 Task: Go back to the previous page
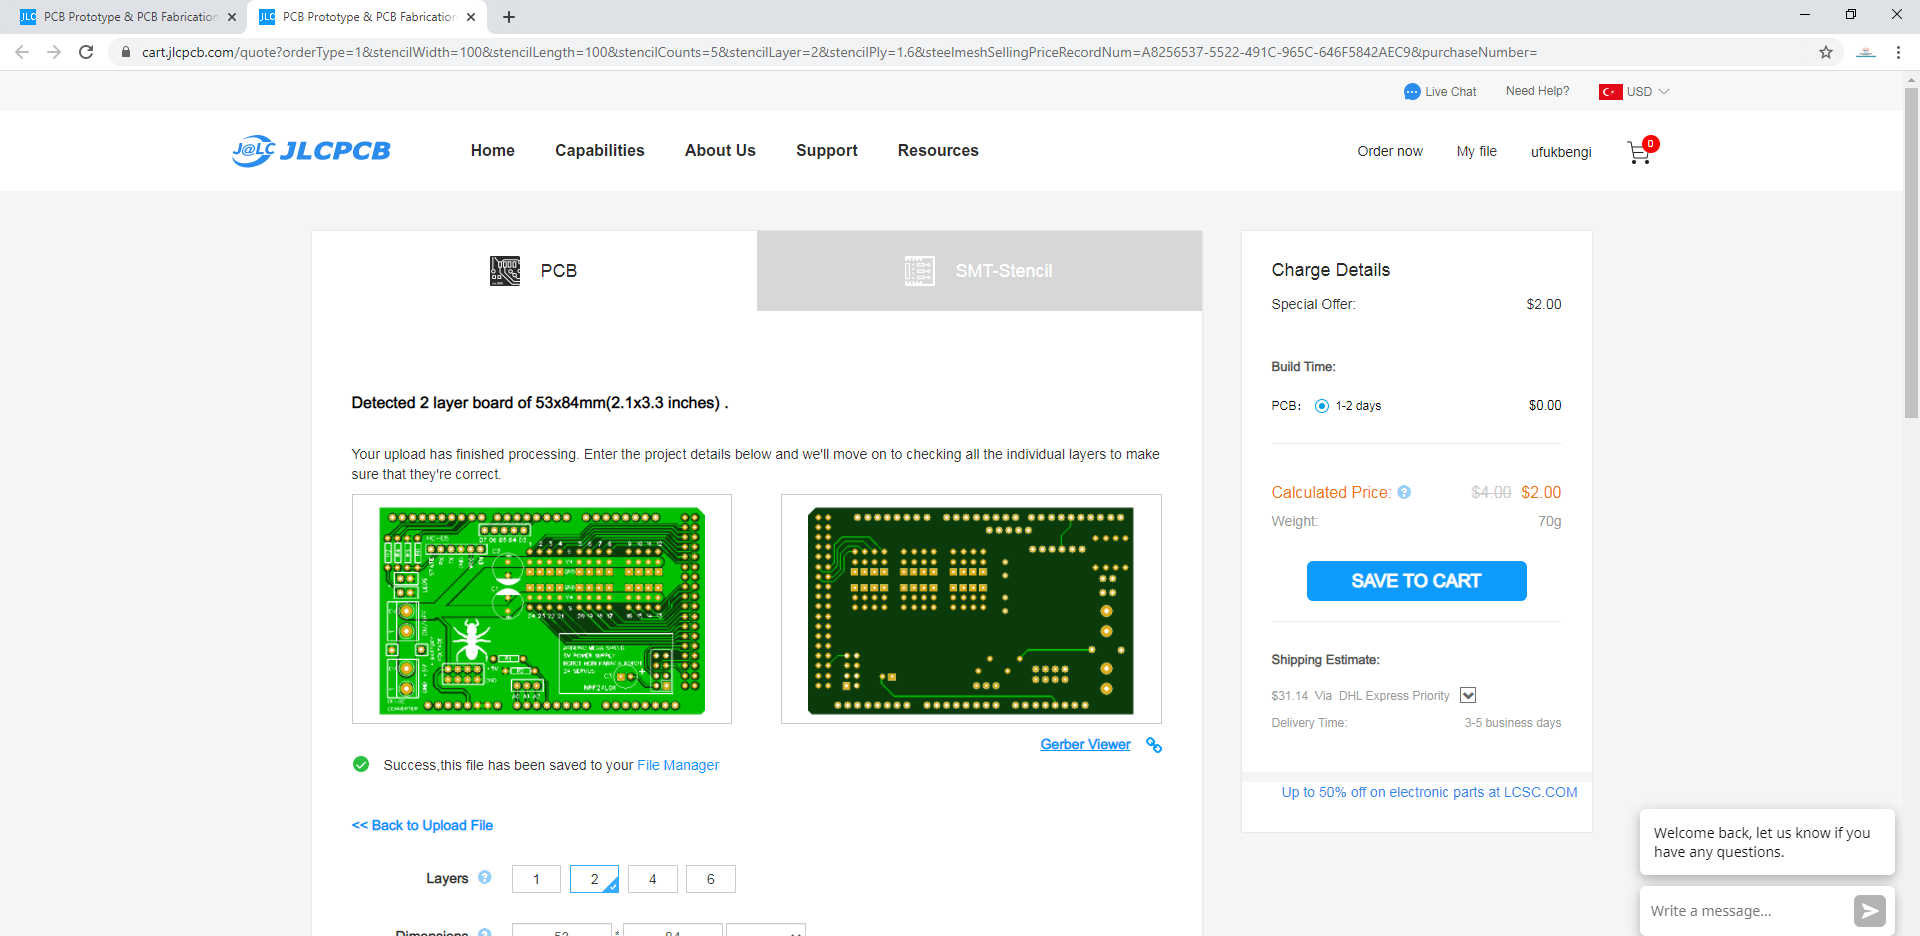(x=22, y=52)
